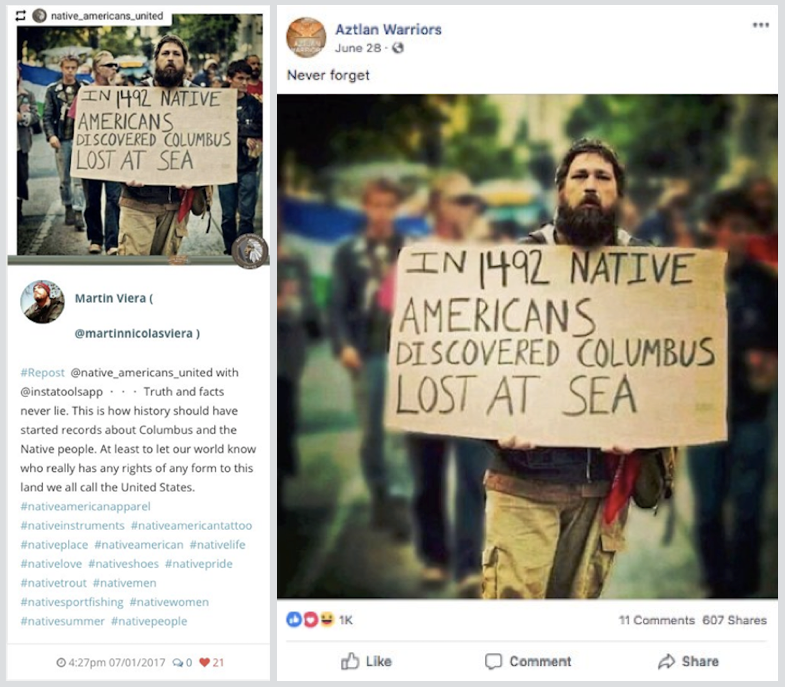Click the laughing face reaction icon
Viewport: 785px width, 687px height.
click(327, 620)
